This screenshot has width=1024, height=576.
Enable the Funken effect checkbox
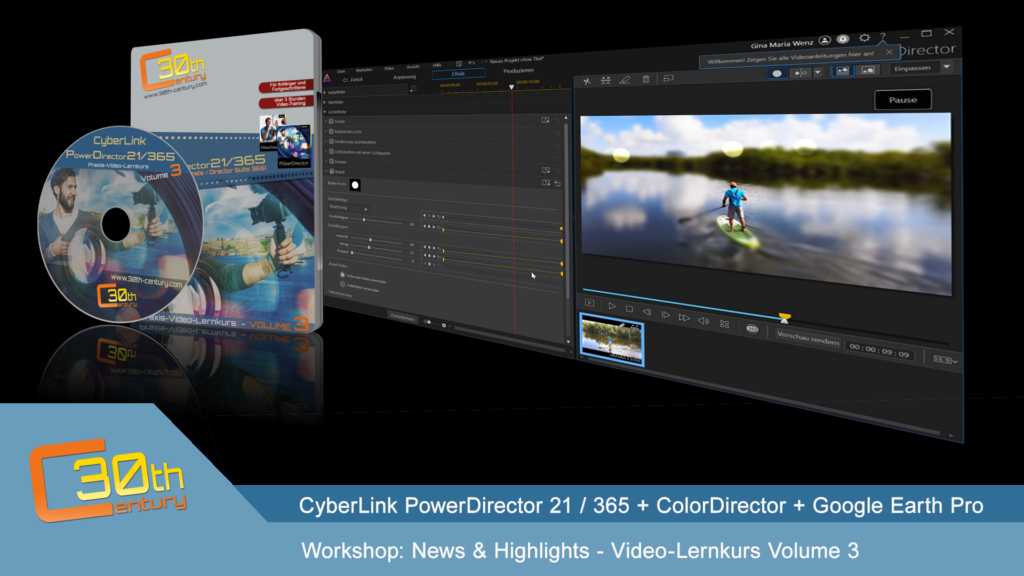pyautogui.click(x=331, y=161)
